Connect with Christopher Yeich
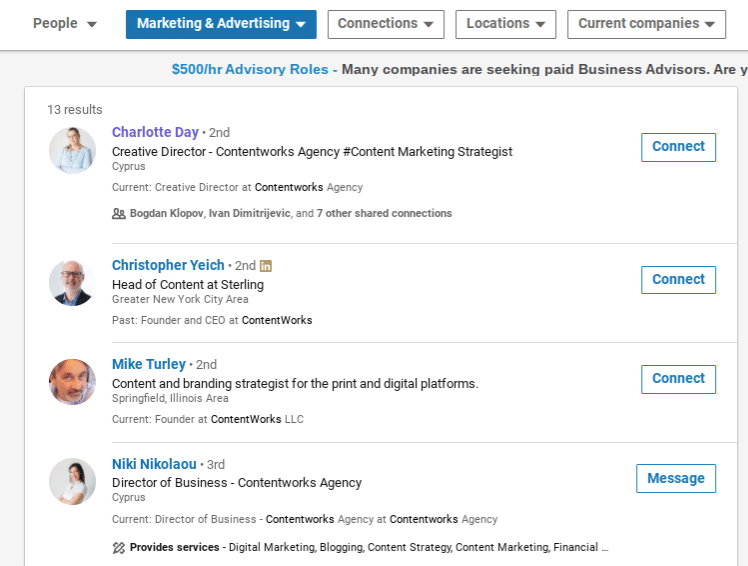This screenshot has height=566, width=748. [678, 280]
